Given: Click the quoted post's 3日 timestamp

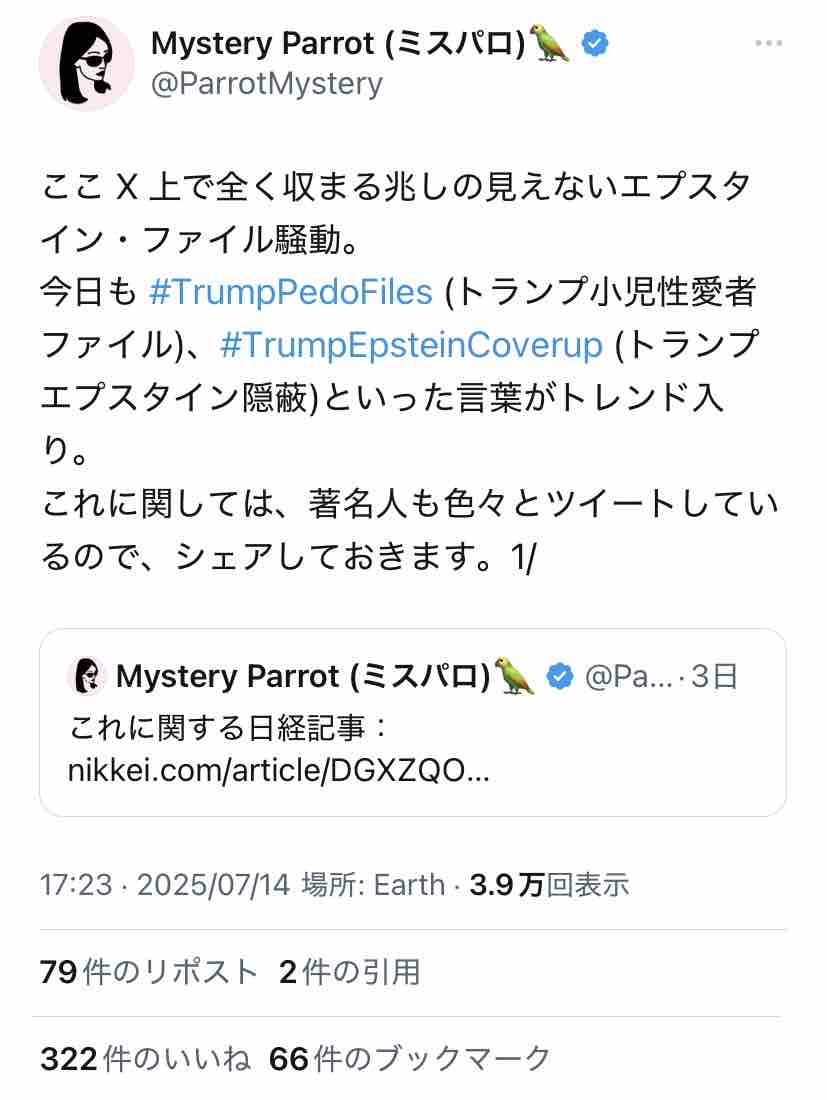Looking at the screenshot, I should (714, 677).
